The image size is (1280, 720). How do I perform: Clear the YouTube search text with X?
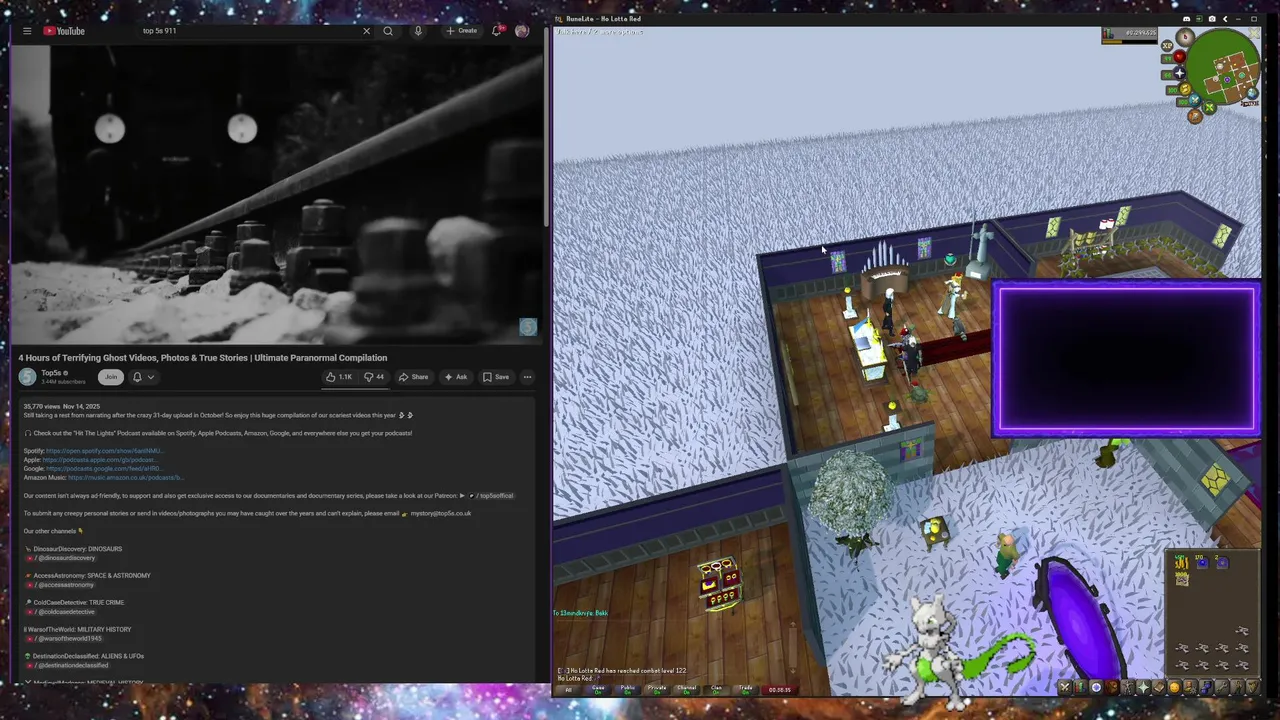(x=366, y=31)
